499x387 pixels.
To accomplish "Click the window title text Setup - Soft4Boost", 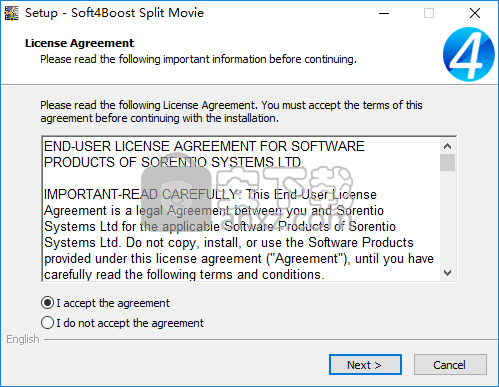I will 114,13.
